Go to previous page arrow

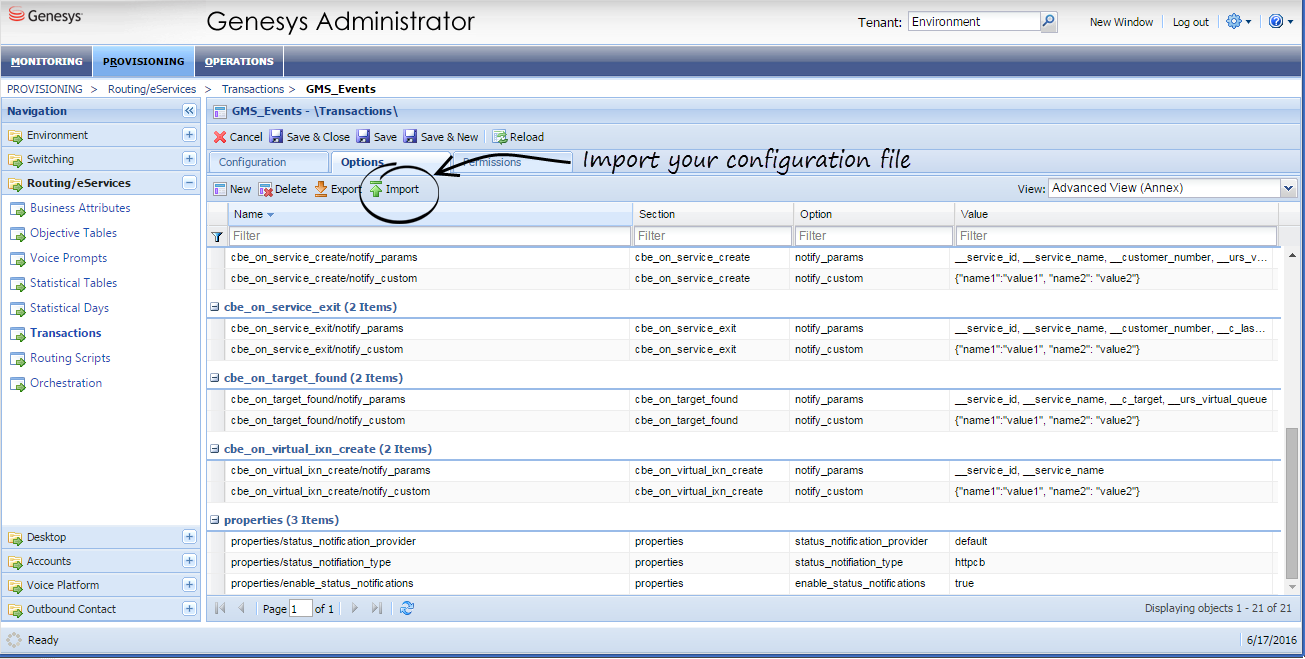pos(241,608)
